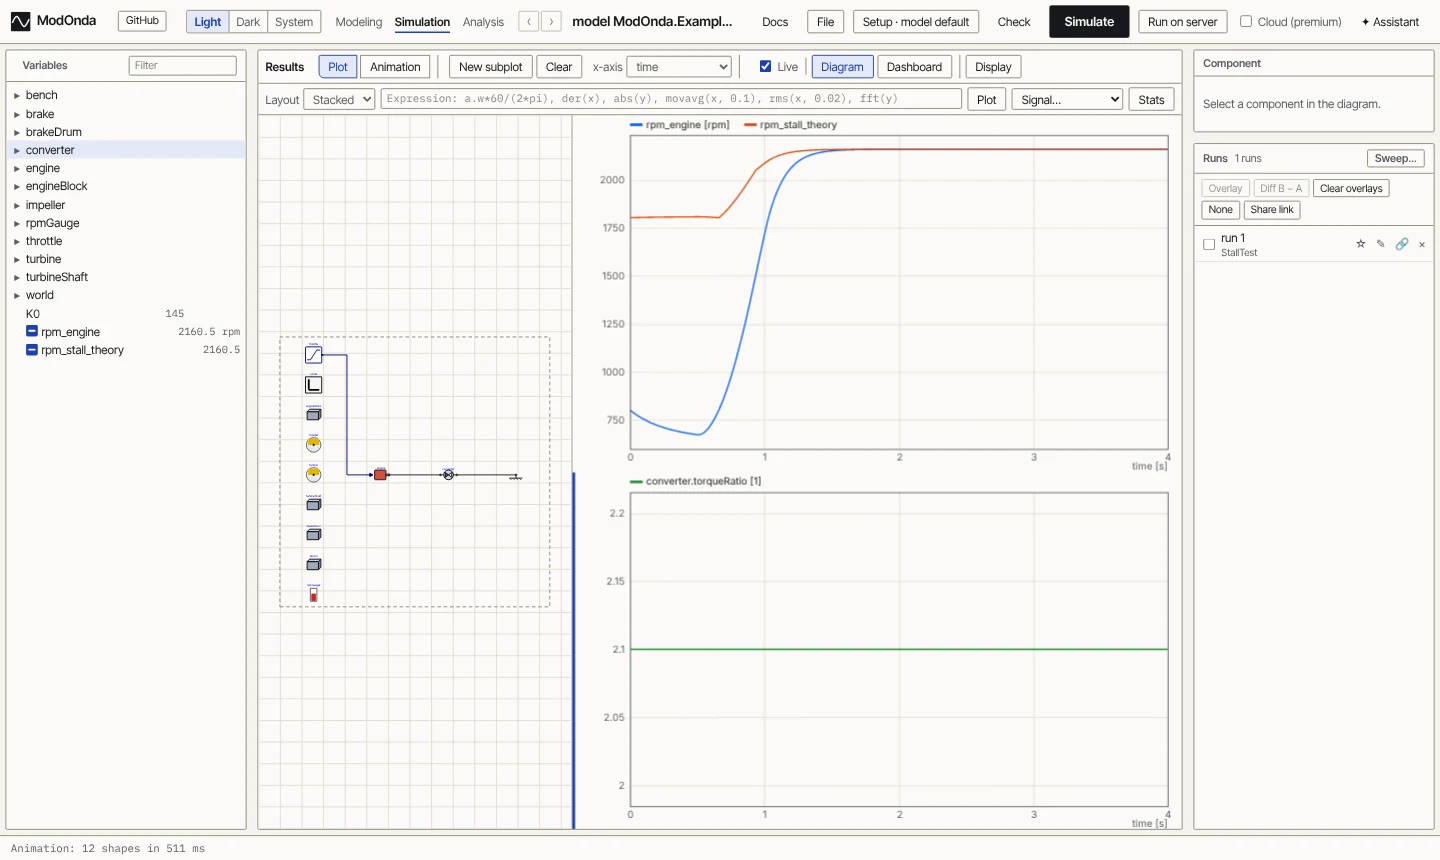The image size is (1440, 860).
Task: Open the Assistant sparkle button
Action: pyautogui.click(x=1390, y=22)
